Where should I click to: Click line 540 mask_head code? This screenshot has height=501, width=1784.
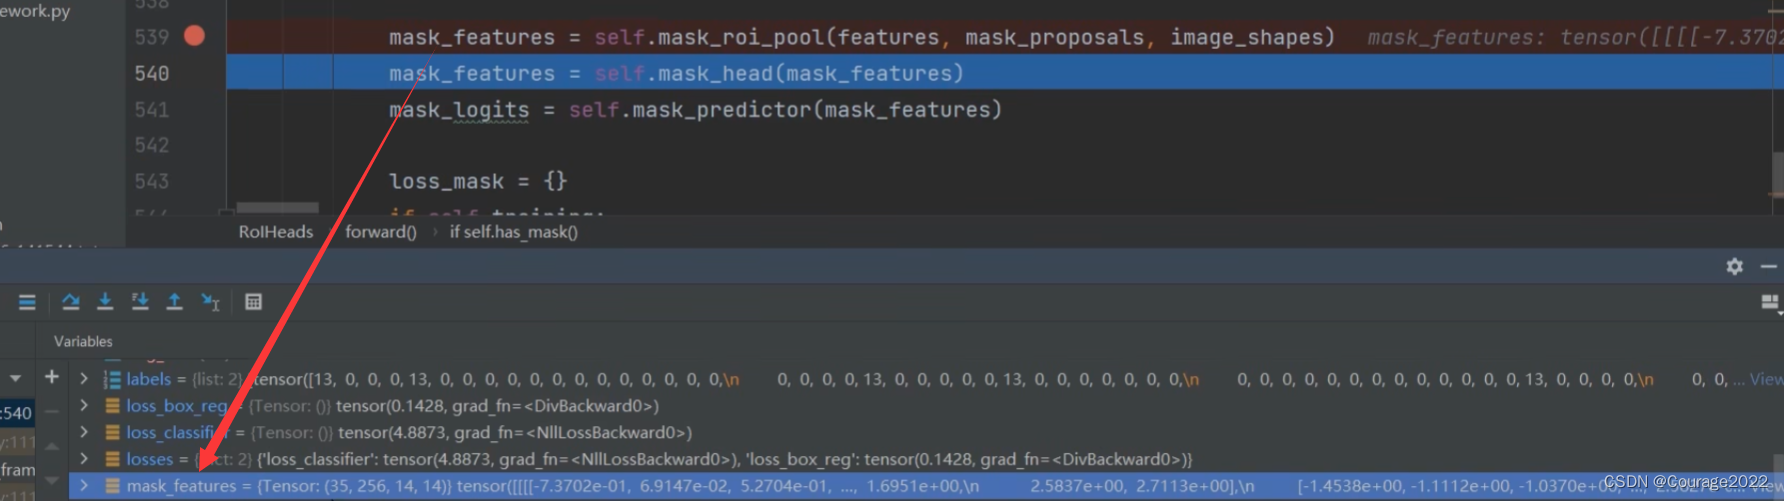pos(676,73)
